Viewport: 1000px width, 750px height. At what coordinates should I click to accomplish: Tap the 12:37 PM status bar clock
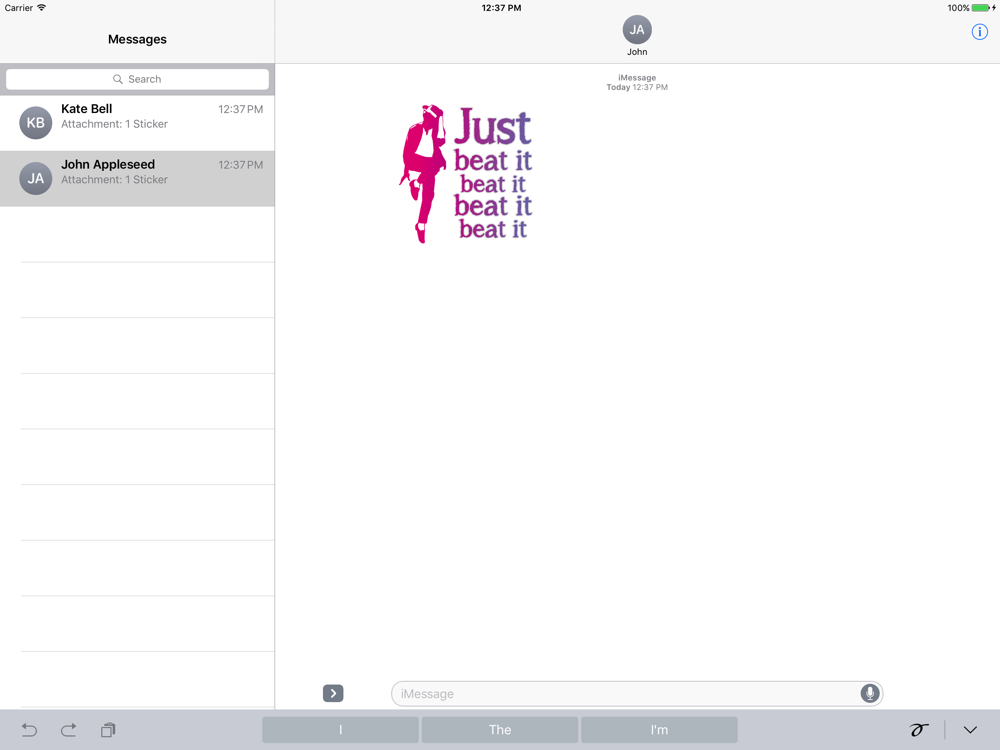[x=501, y=8]
